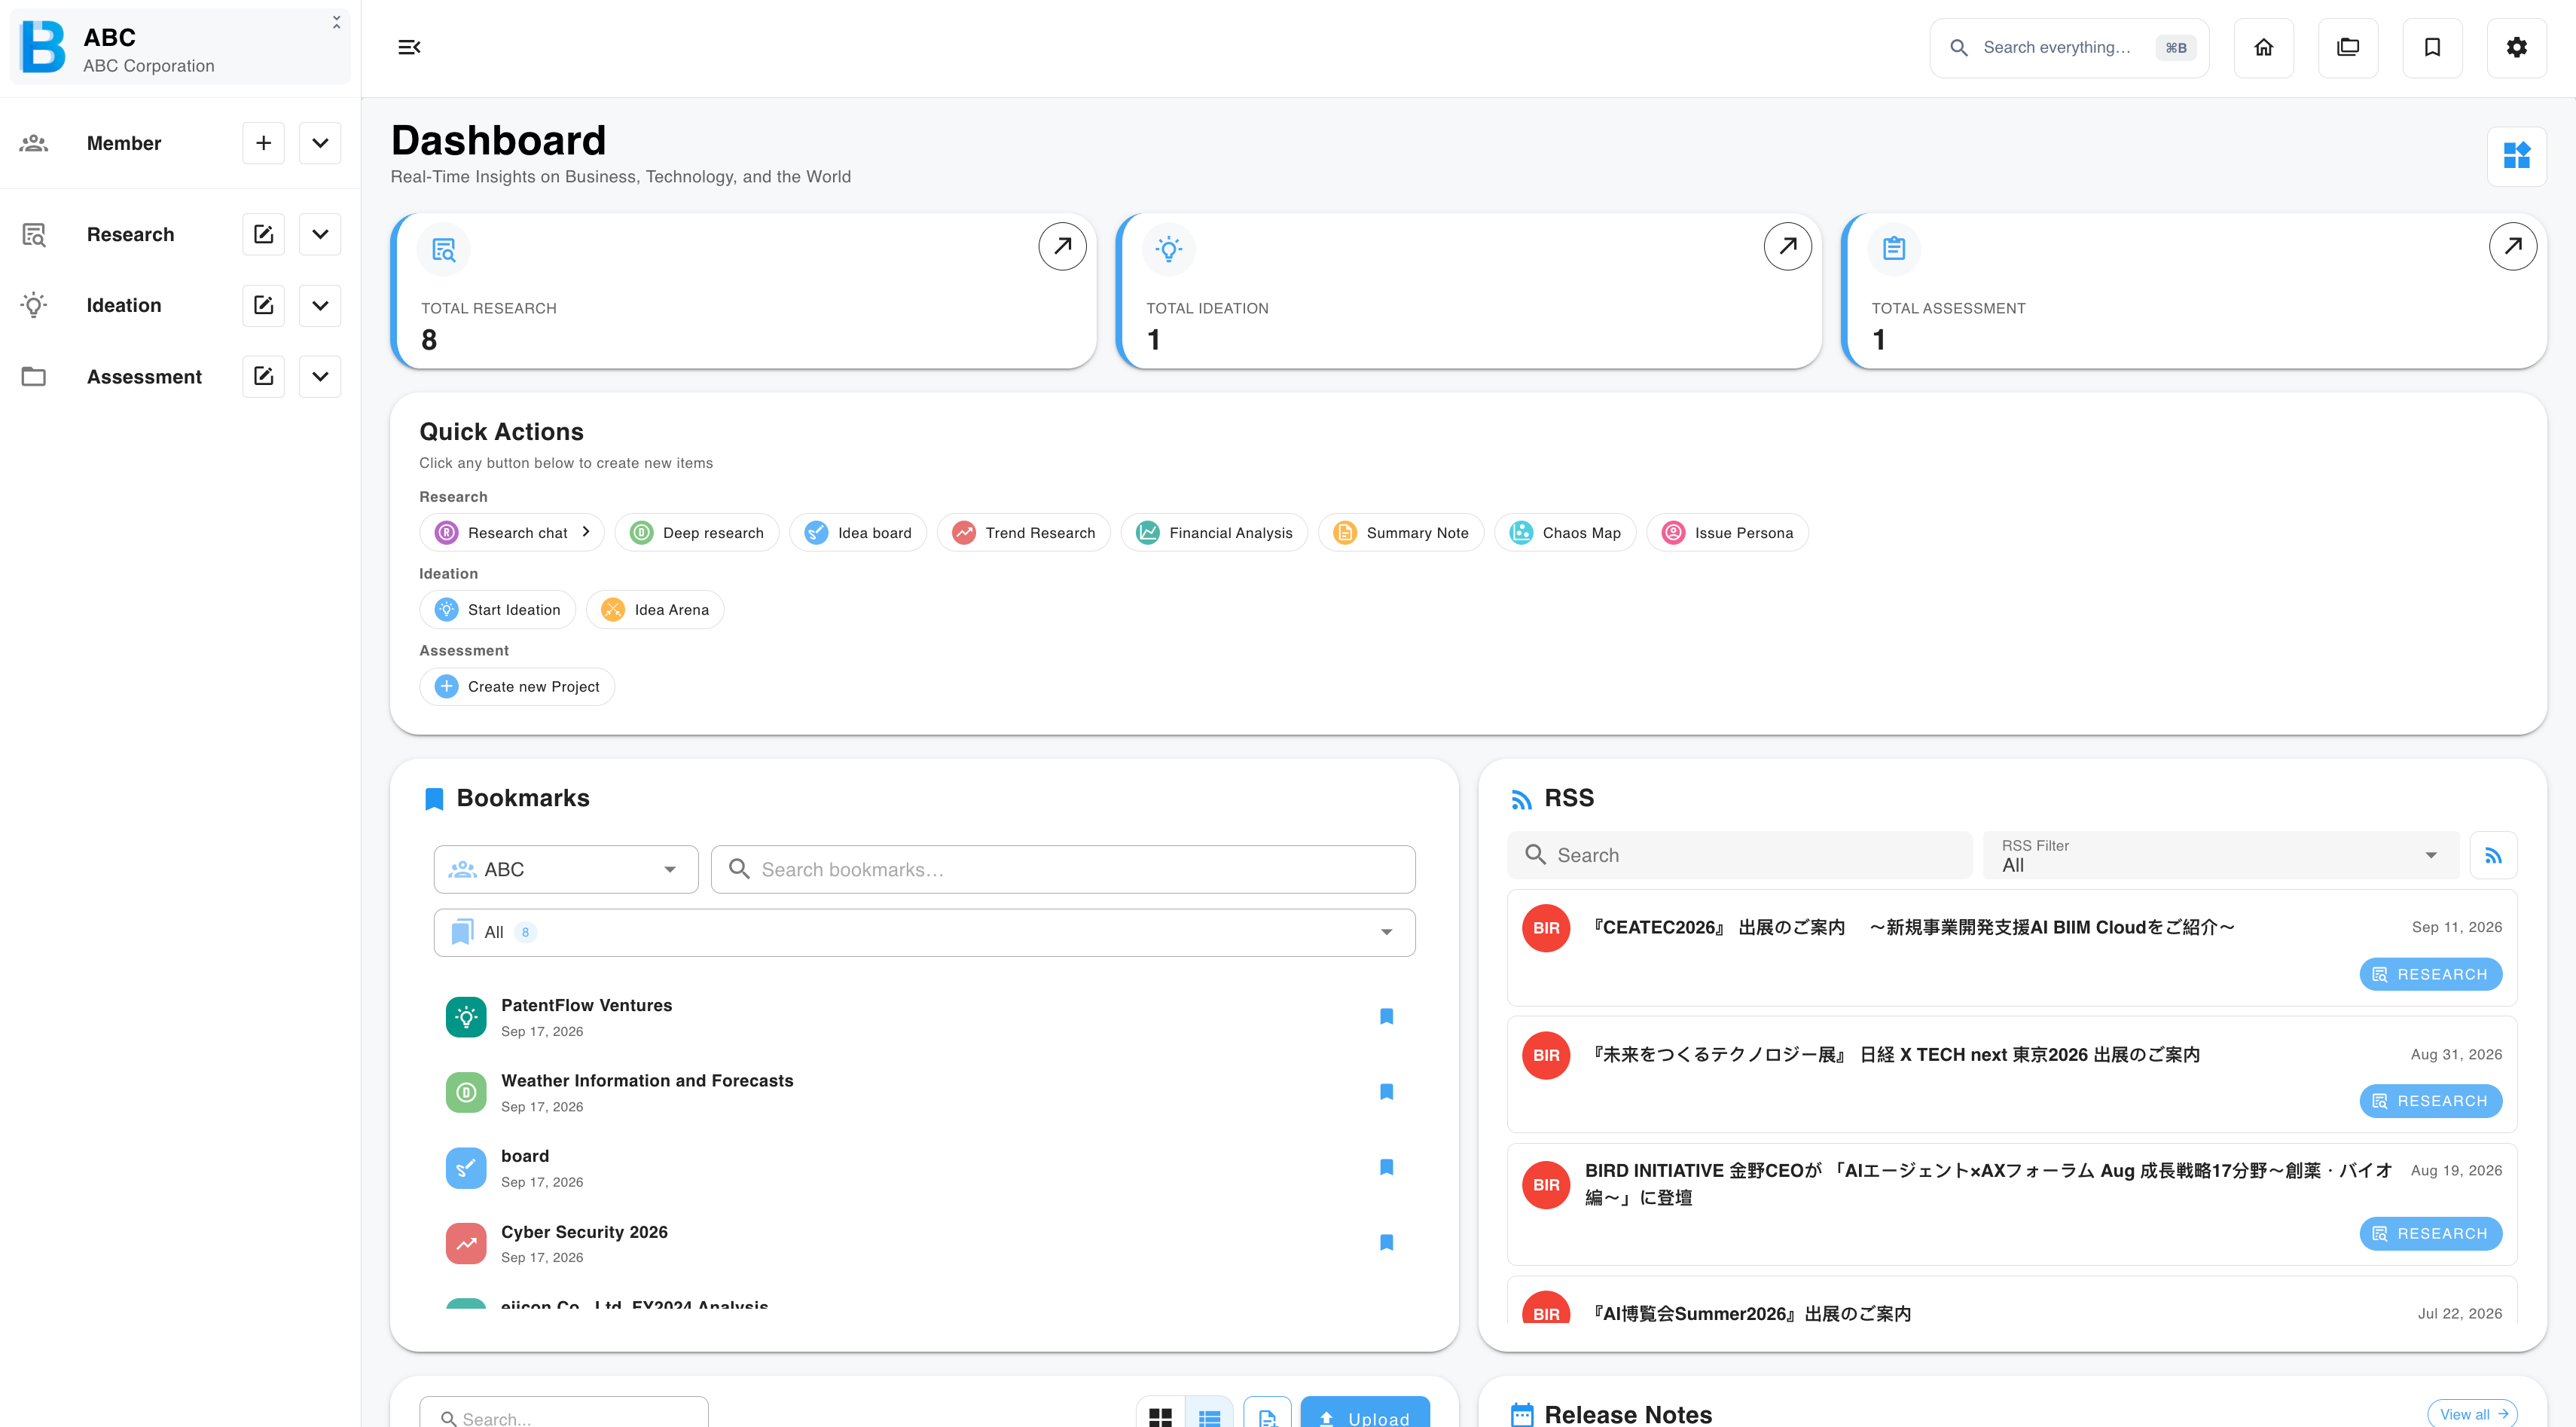Open the ABC workspace switcher
2576x1427 pixels.
tap(180, 47)
